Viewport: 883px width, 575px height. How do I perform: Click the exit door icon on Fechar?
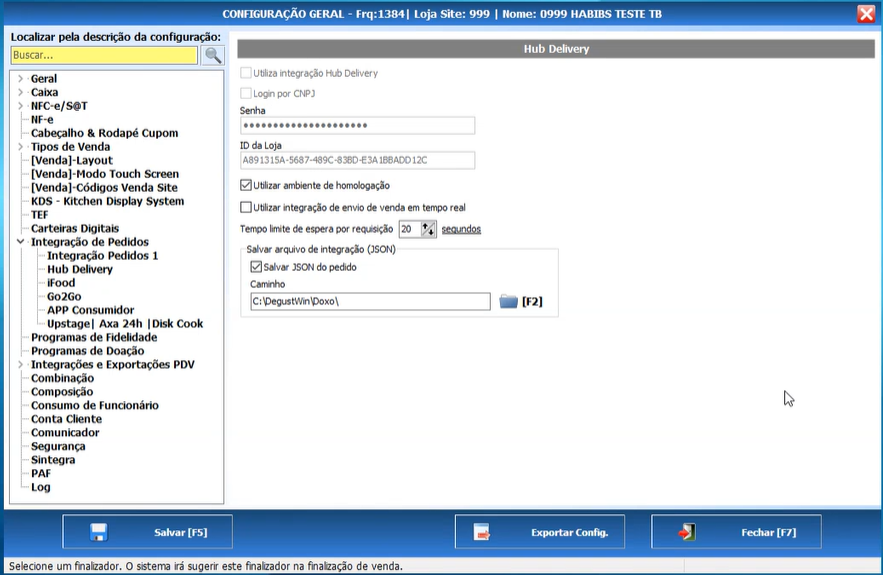687,532
